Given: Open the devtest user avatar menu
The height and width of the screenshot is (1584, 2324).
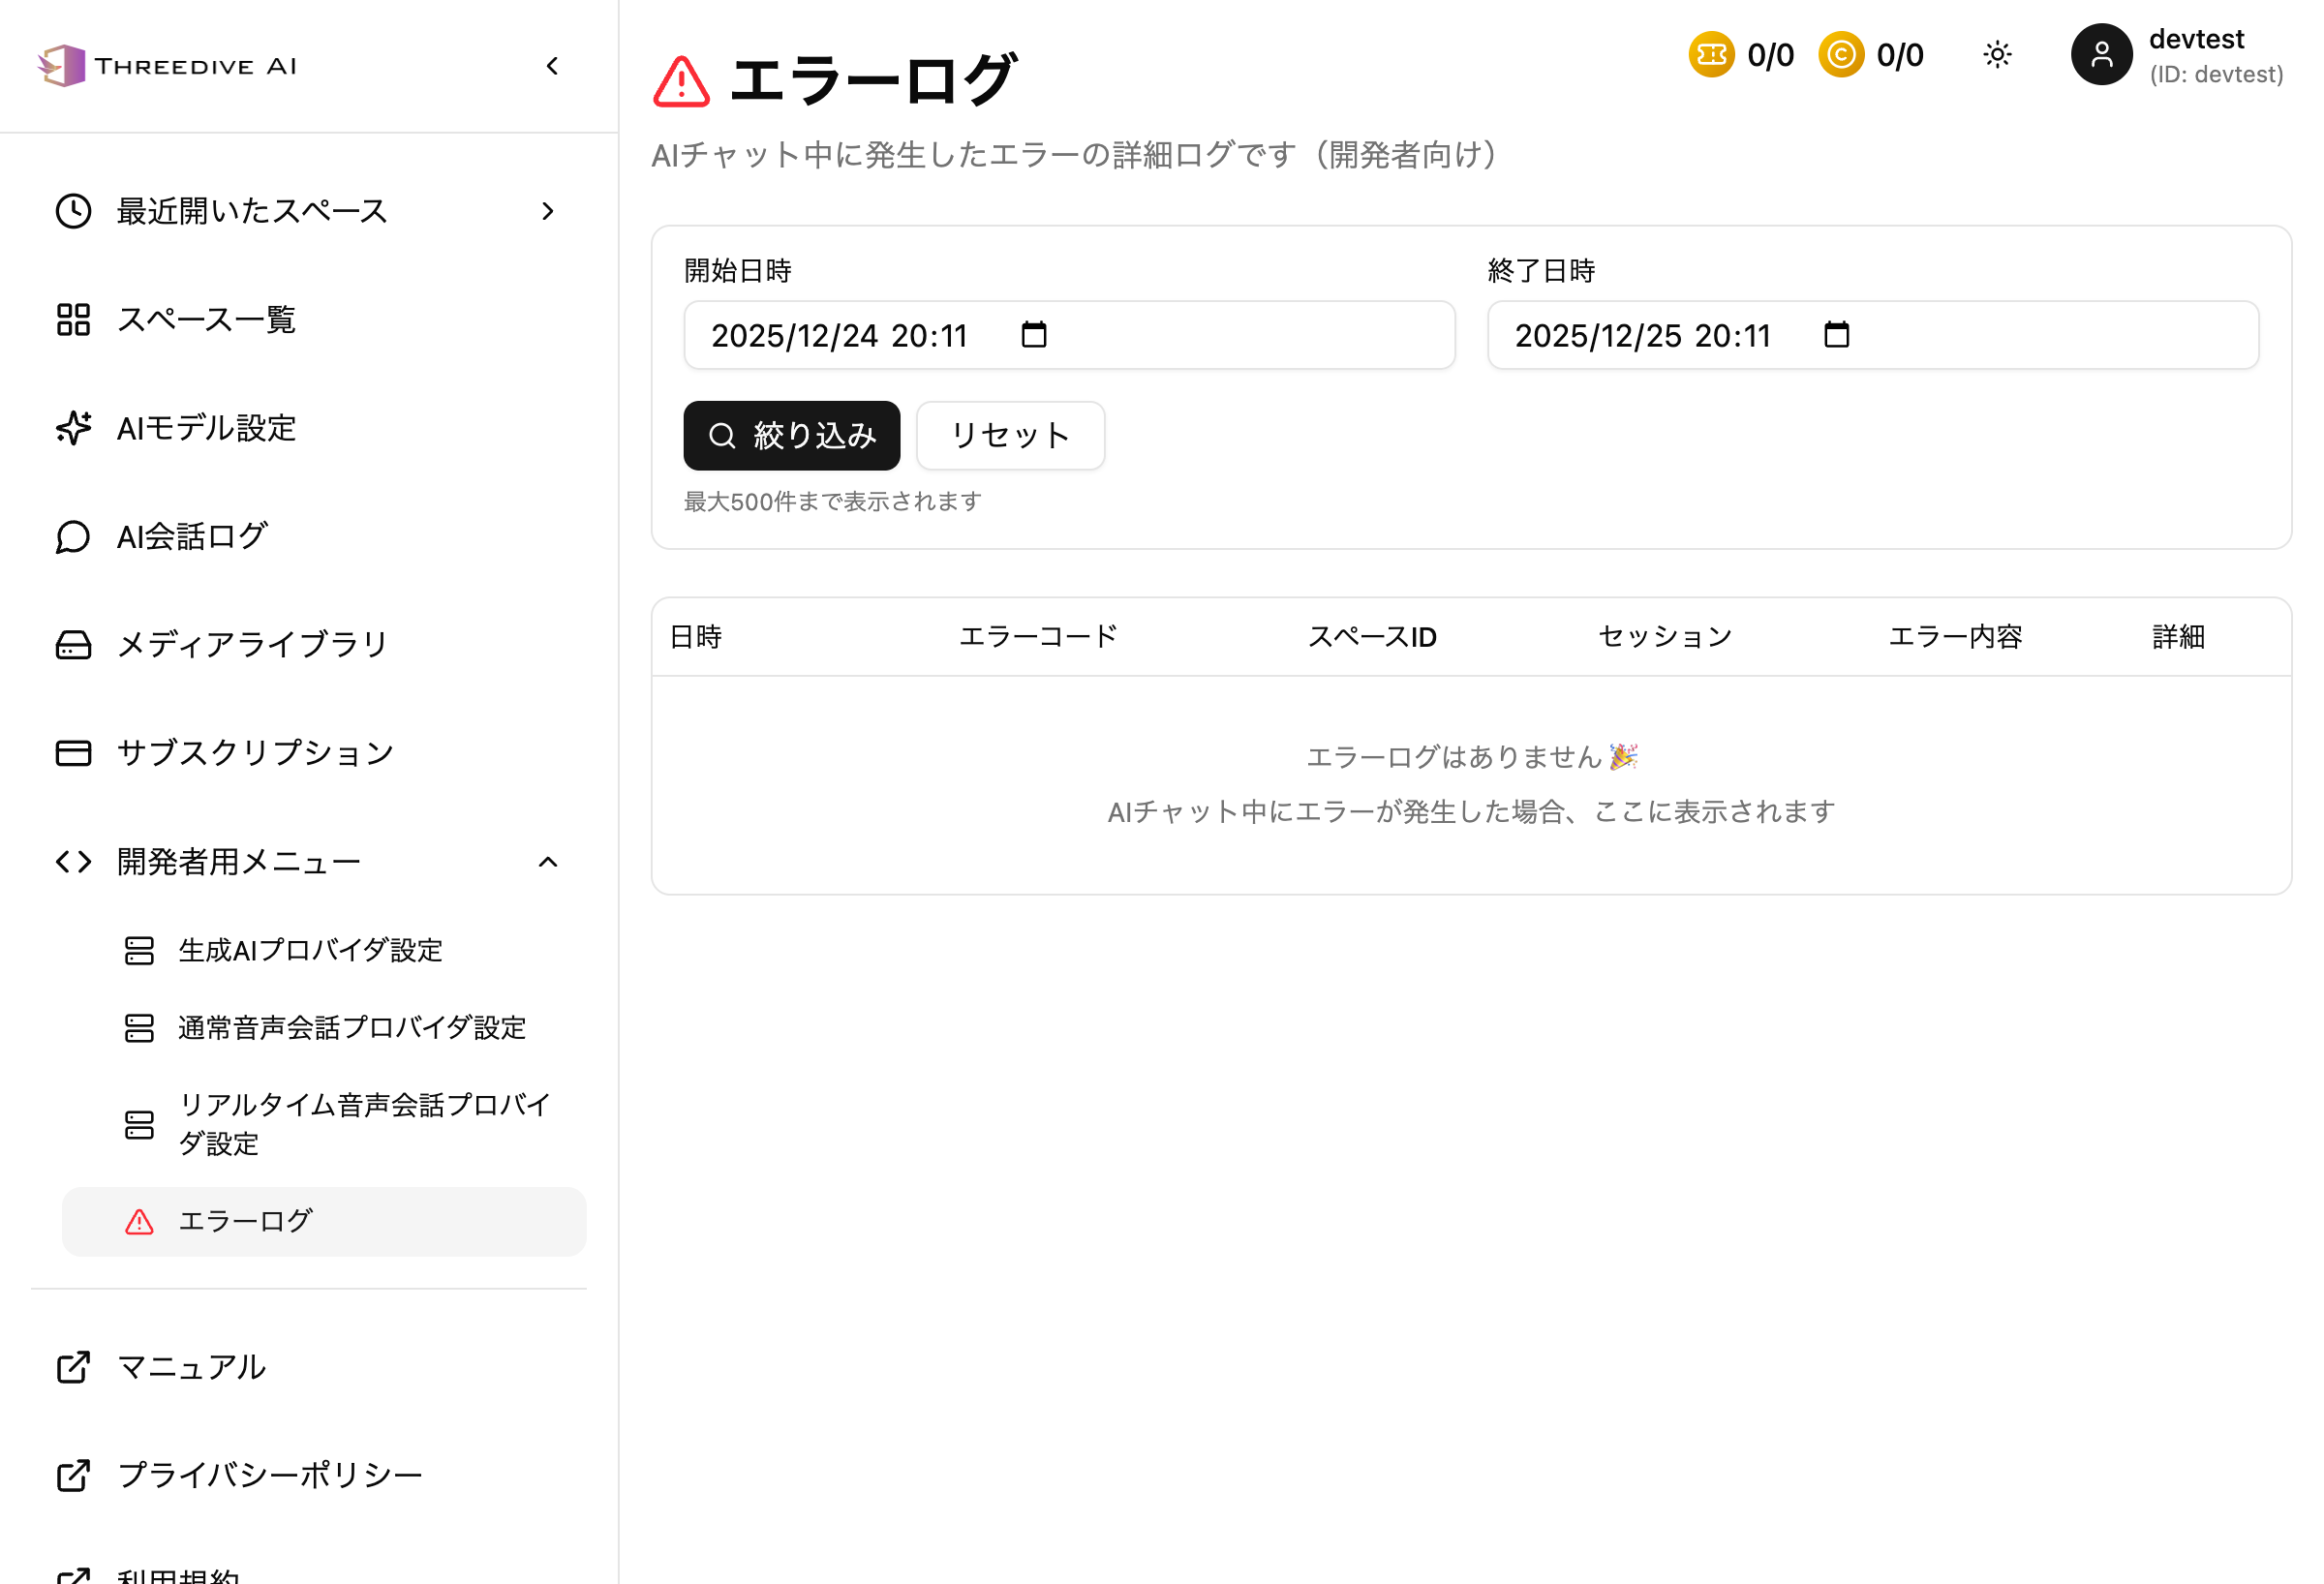Looking at the screenshot, I should click(2101, 54).
